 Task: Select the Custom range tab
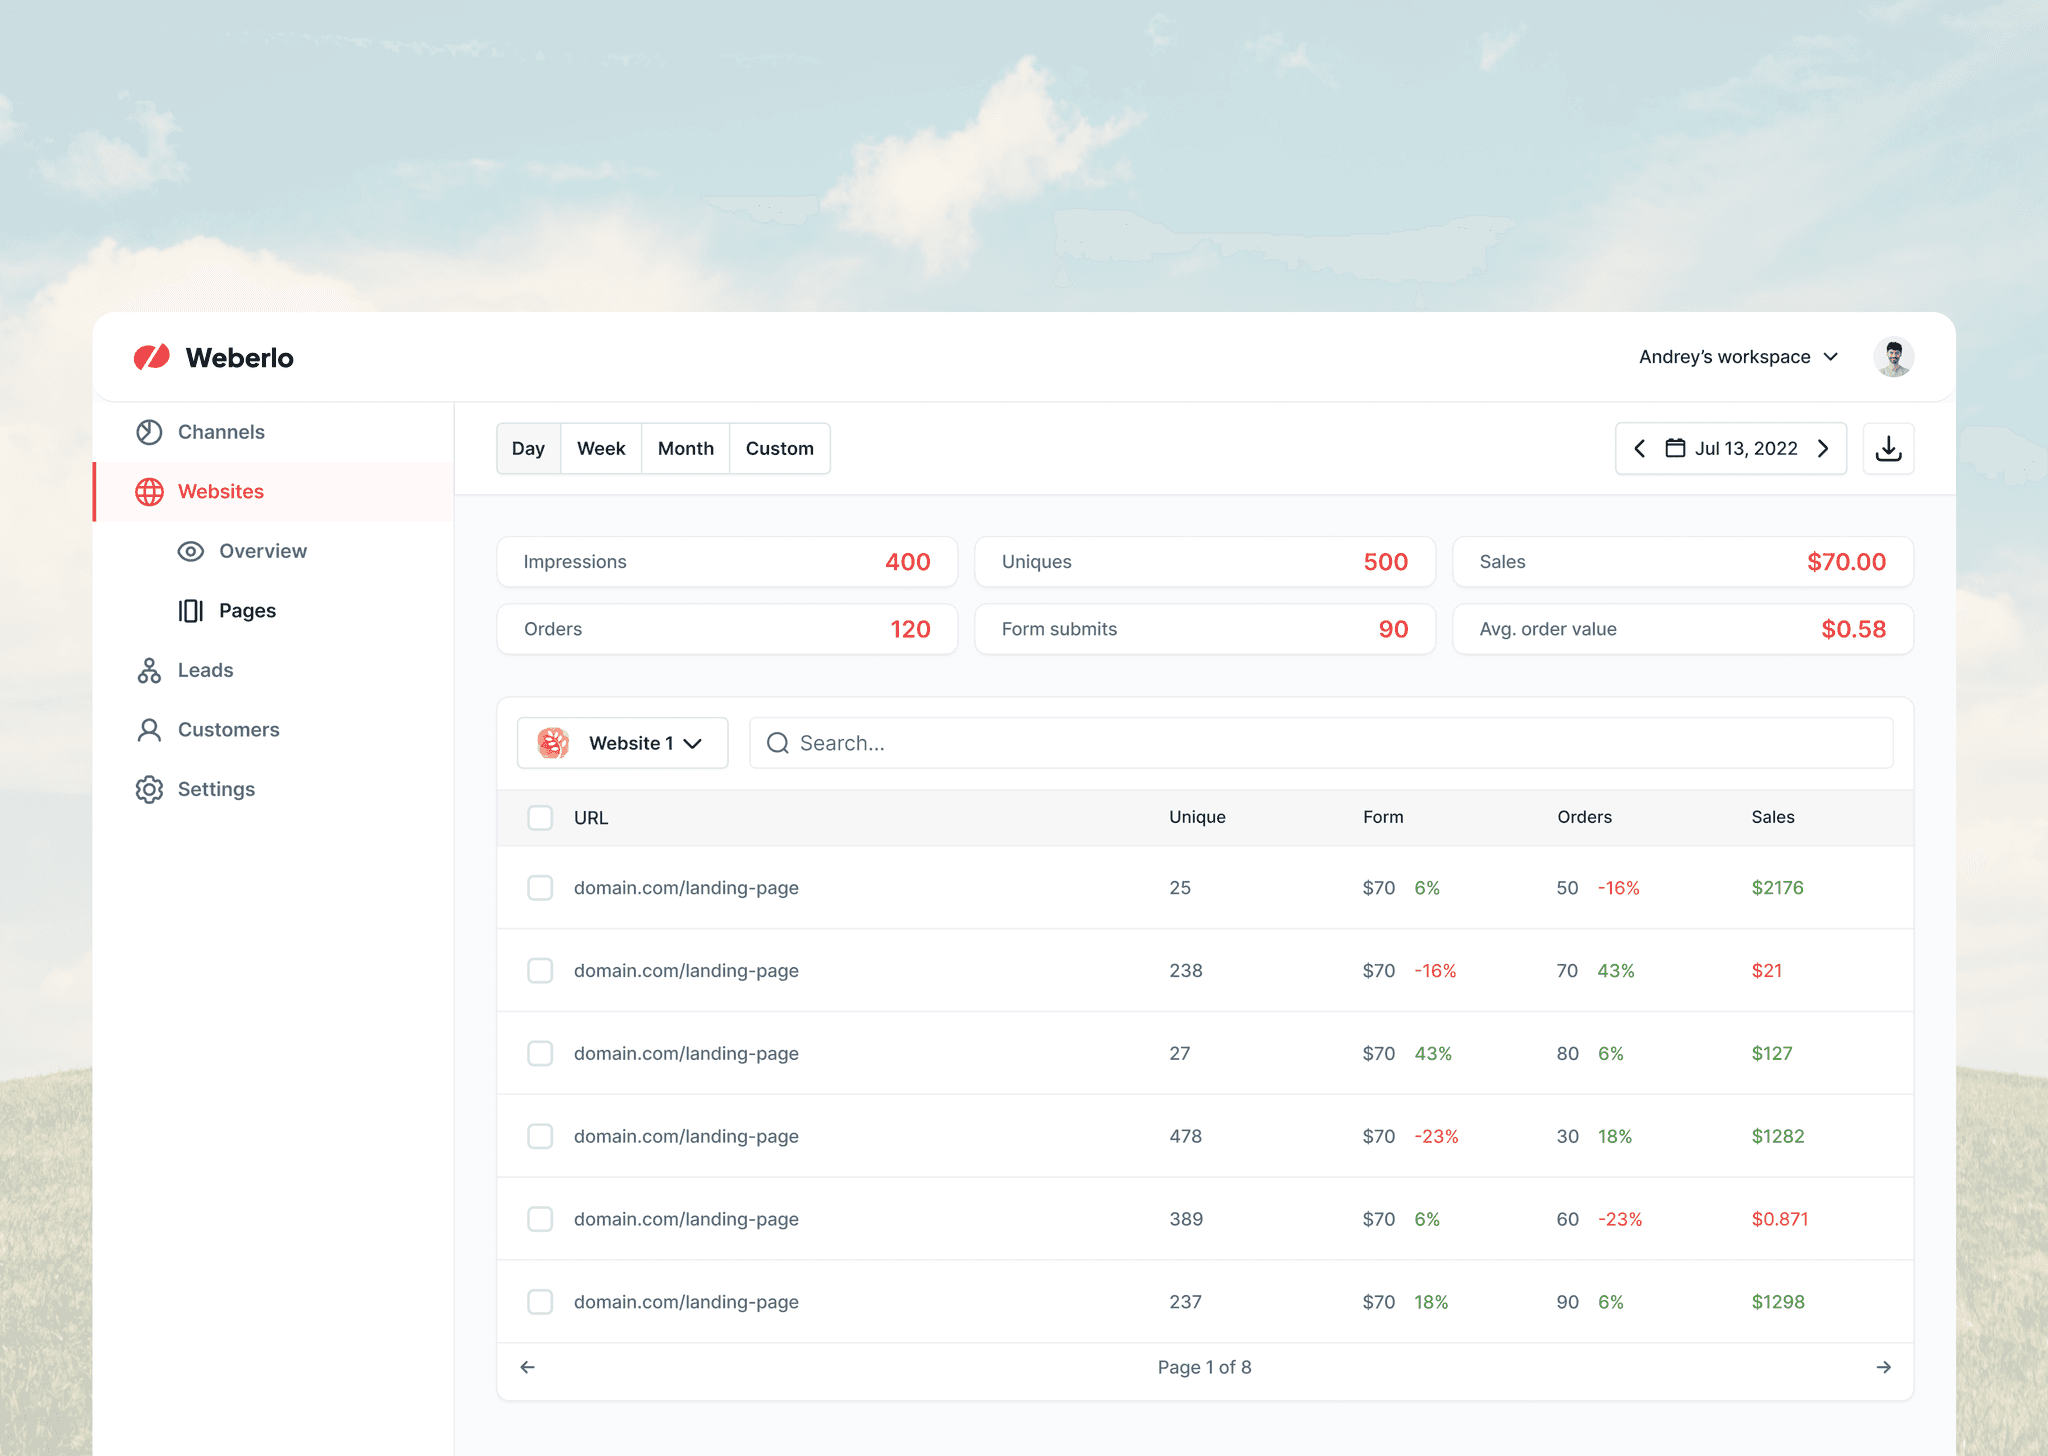779,449
